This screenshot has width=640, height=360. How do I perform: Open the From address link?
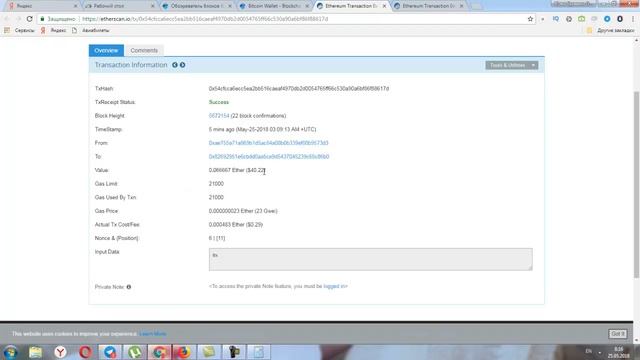coord(269,143)
